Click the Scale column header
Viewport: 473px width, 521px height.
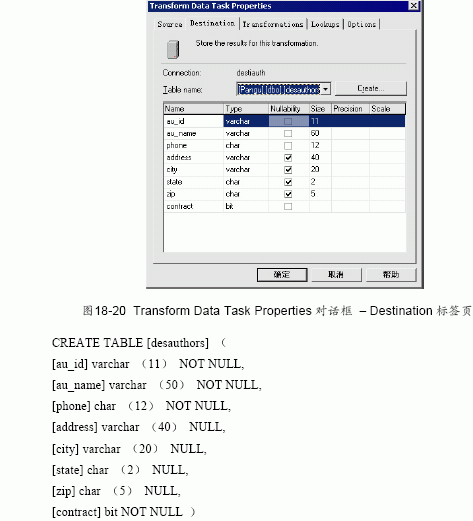[387, 109]
